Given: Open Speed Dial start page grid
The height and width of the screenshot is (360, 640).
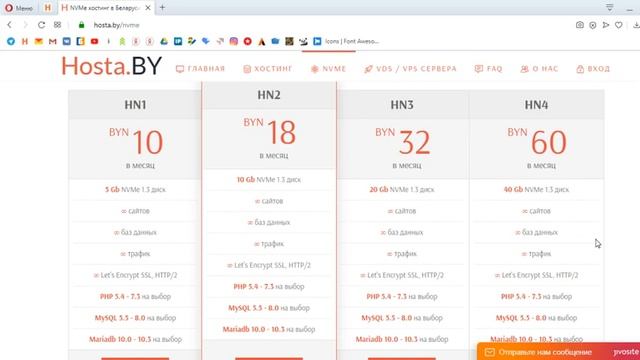Looking at the screenshot, I should 58,25.
